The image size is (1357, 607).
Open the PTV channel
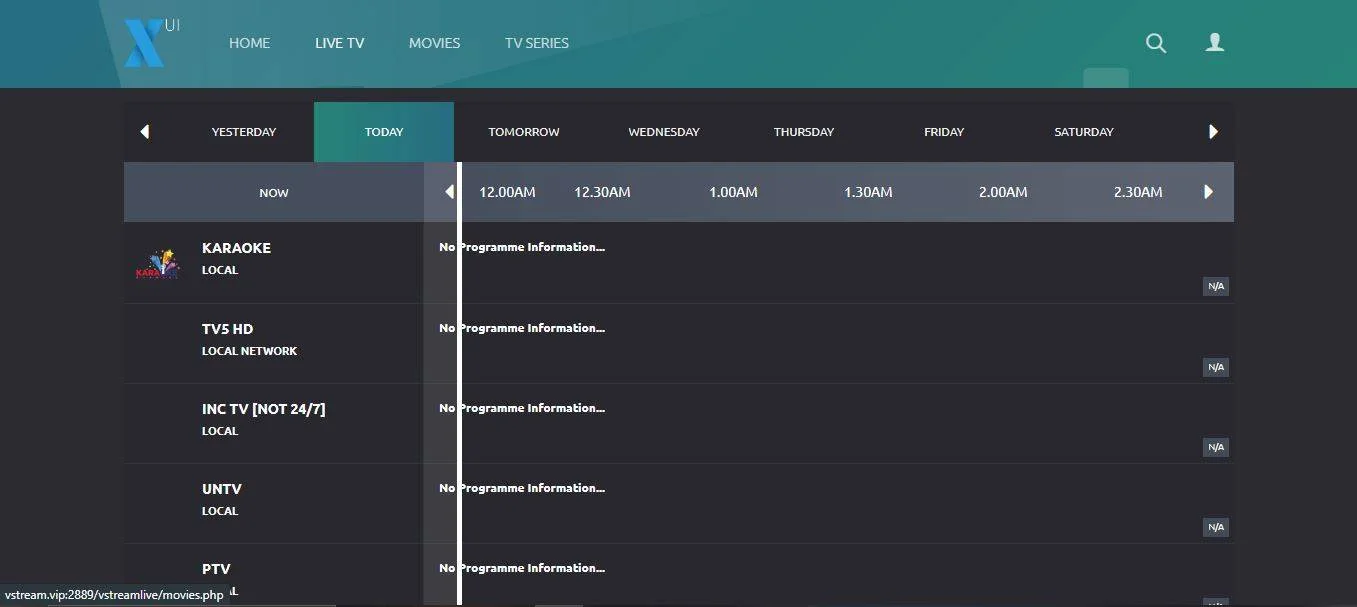click(216, 569)
